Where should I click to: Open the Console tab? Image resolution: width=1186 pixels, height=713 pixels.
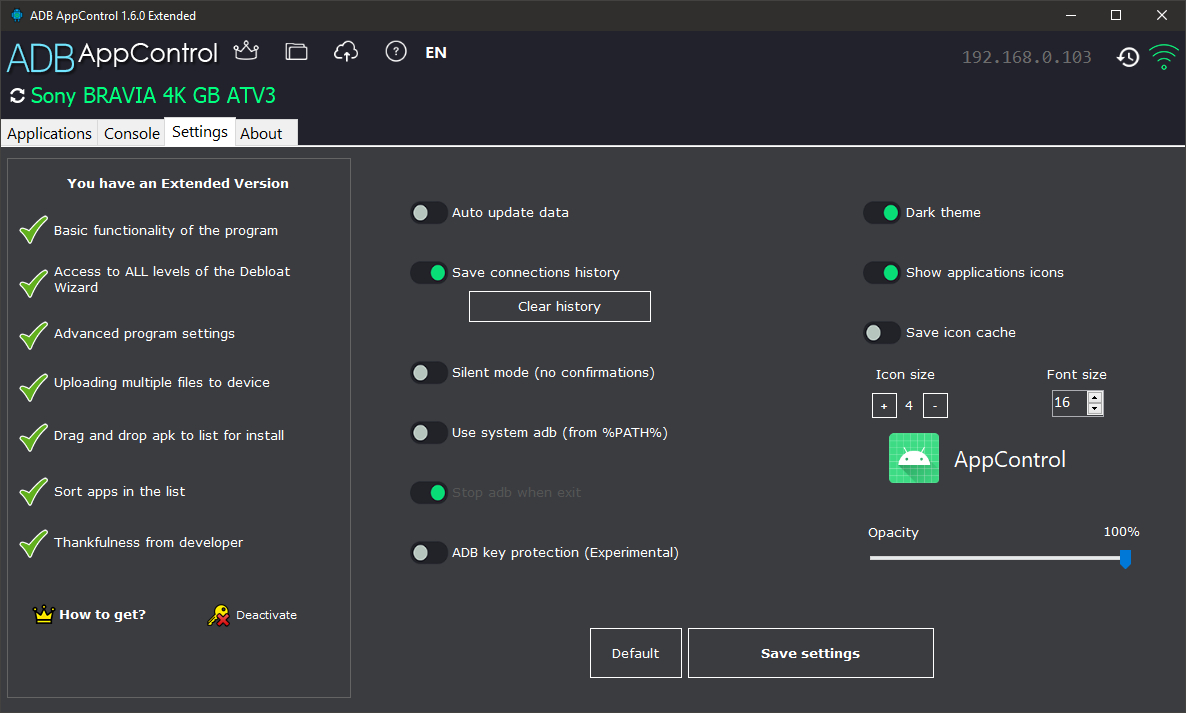click(x=132, y=133)
